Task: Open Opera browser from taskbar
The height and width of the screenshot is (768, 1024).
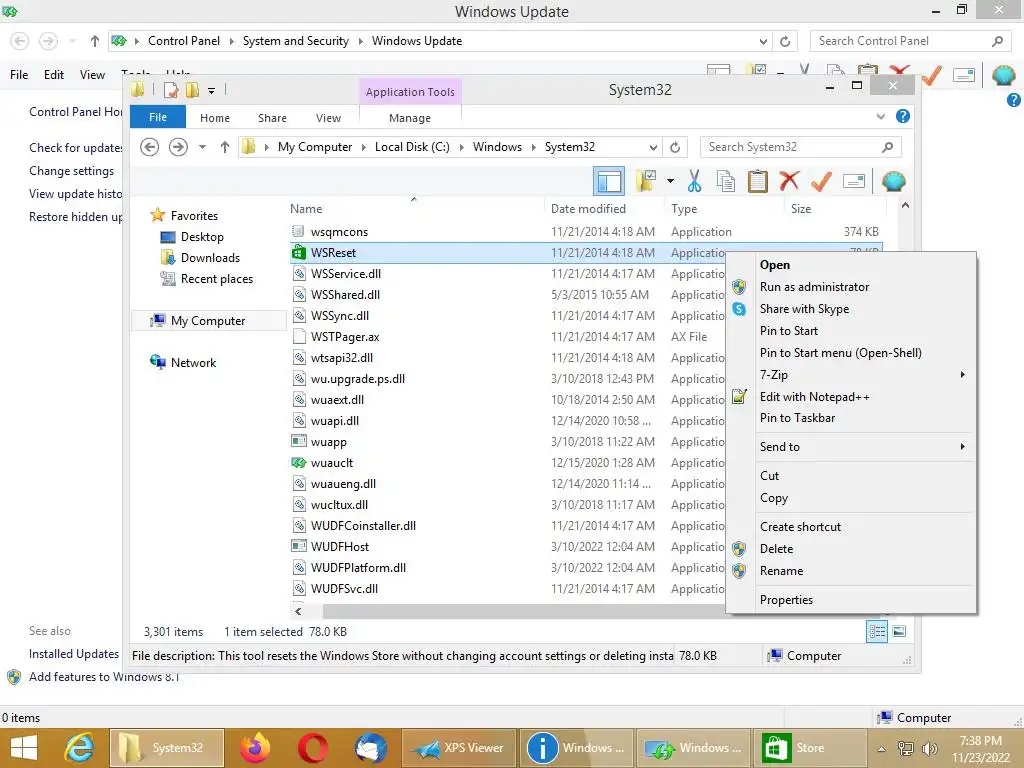Action: click(x=312, y=748)
